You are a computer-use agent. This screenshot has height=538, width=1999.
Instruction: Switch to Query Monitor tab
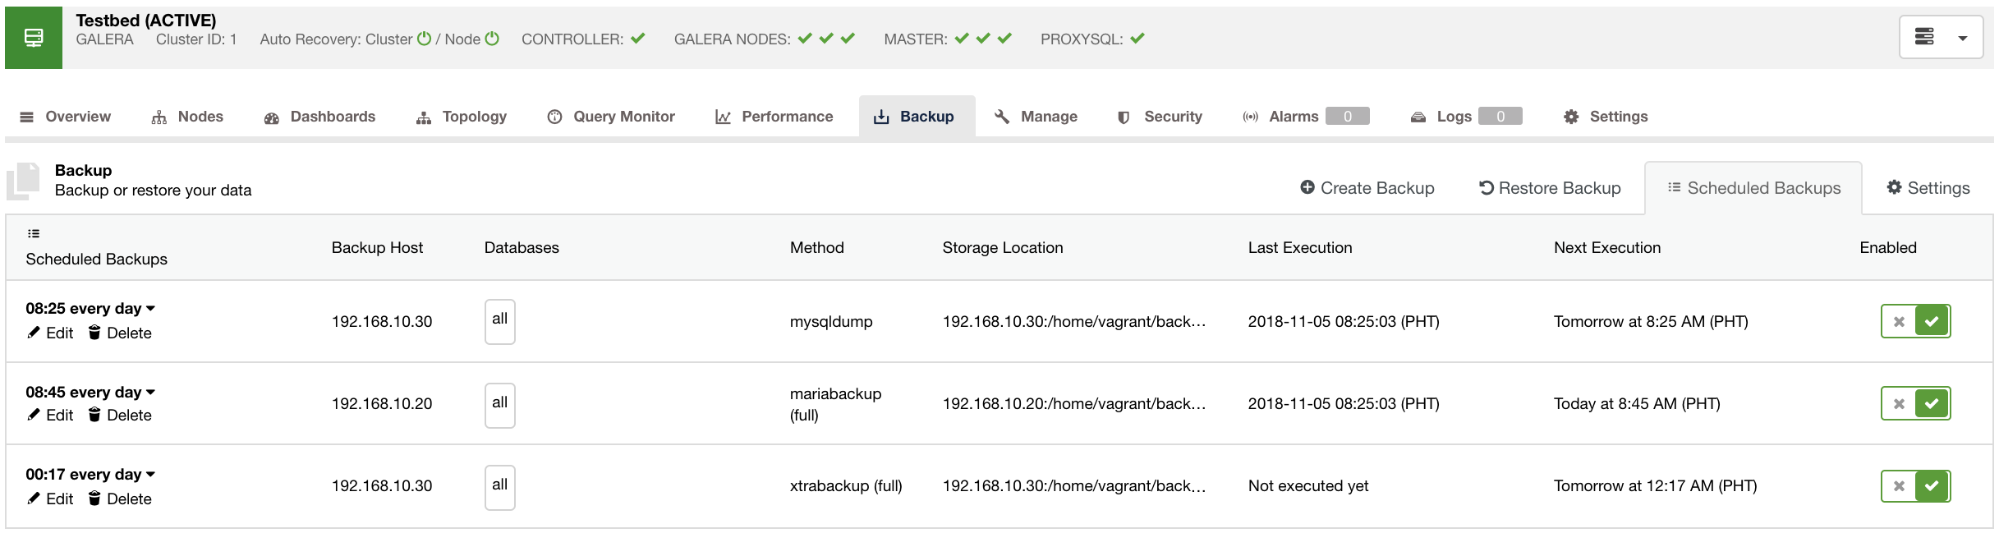click(x=611, y=117)
